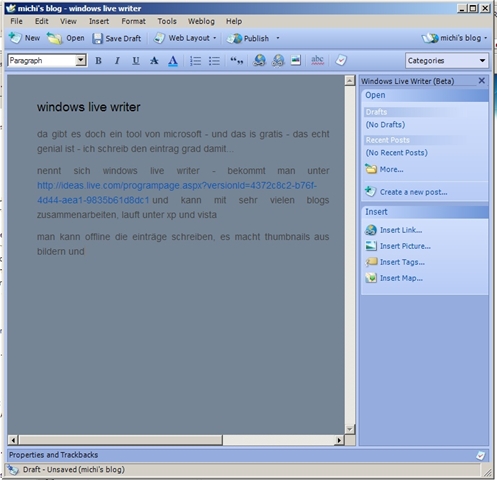Viewport: 497px width, 480px height.
Task: Click the Insert Tags icon in sidebar
Action: (371, 262)
